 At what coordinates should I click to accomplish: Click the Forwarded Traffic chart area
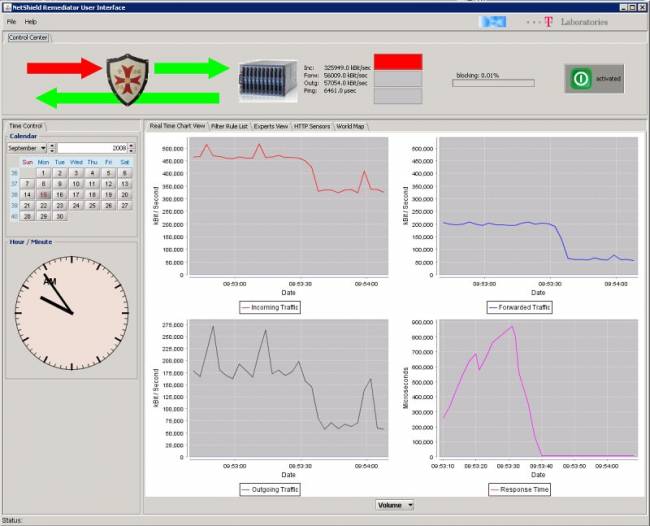coord(538,206)
